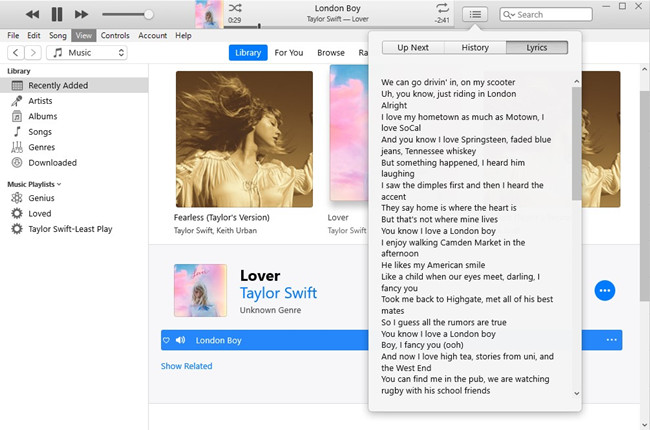Screen dimensions: 650x430
Task: Click the blue circular more options button
Action: coord(605,290)
